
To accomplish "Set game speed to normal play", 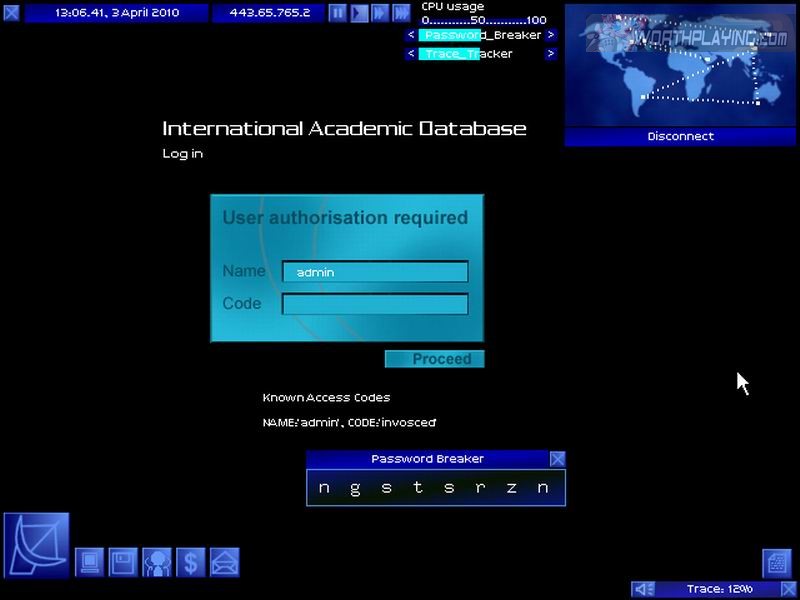I will click(359, 13).
